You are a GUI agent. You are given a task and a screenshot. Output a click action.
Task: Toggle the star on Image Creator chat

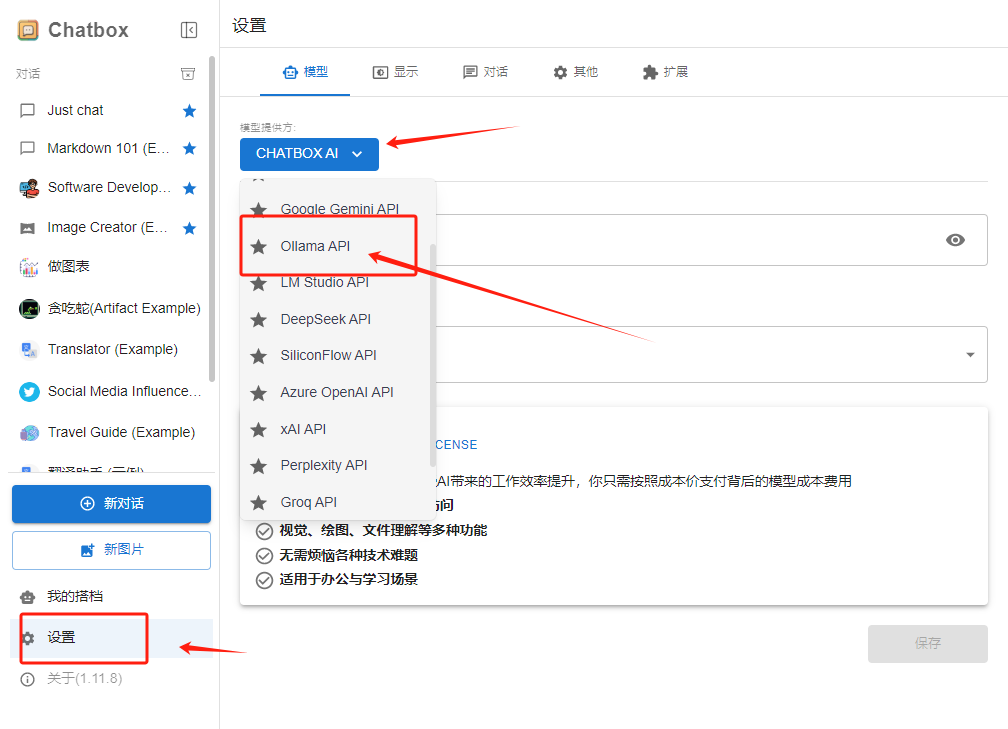189,228
